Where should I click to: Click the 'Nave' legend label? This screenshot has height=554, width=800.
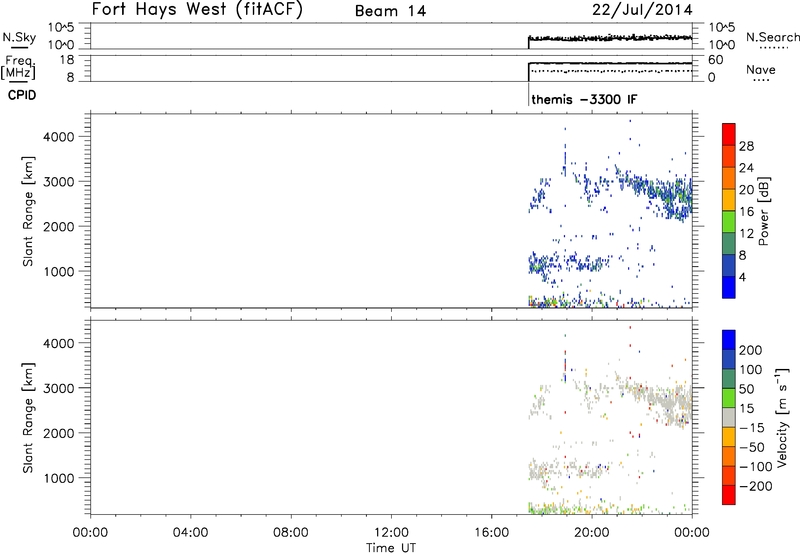tap(760, 70)
